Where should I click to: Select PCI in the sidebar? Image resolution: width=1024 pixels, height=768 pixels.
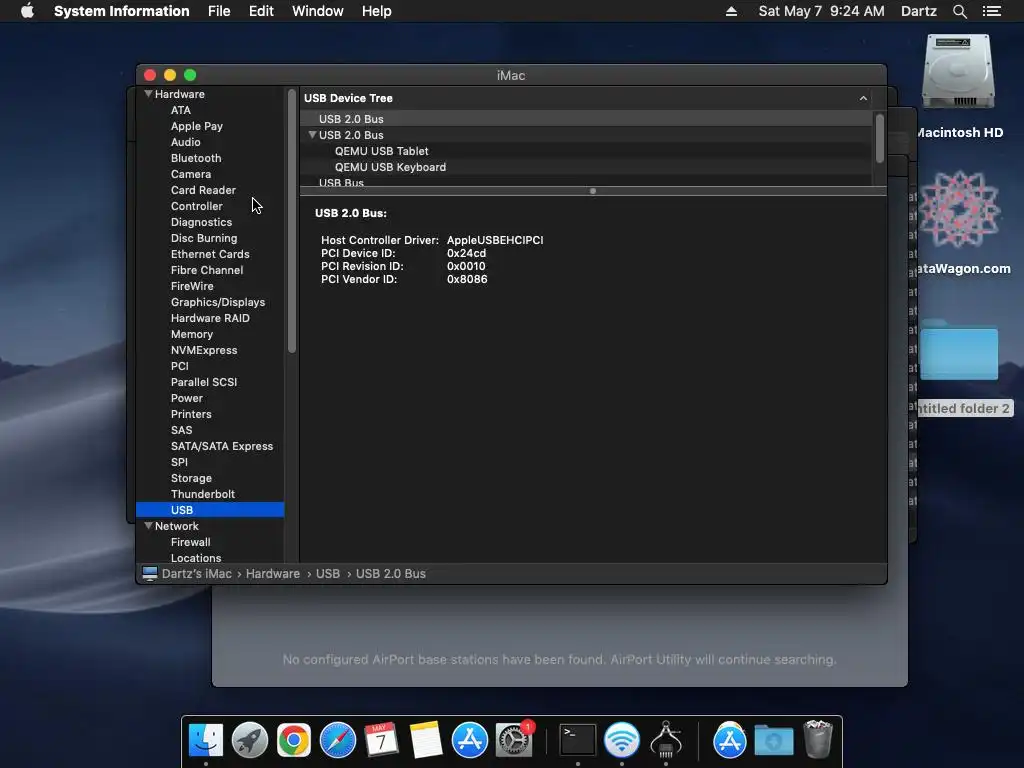180,366
